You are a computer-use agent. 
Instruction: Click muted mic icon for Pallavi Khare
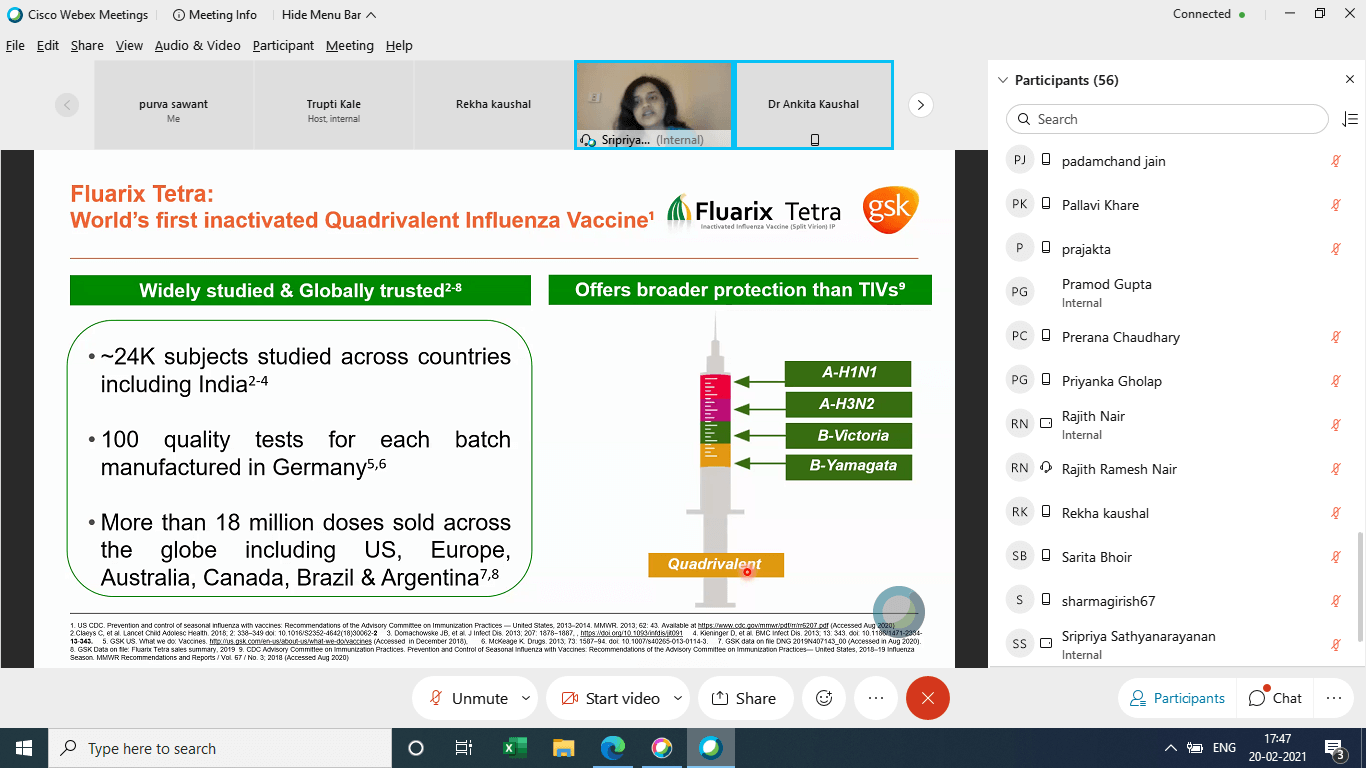point(1335,205)
